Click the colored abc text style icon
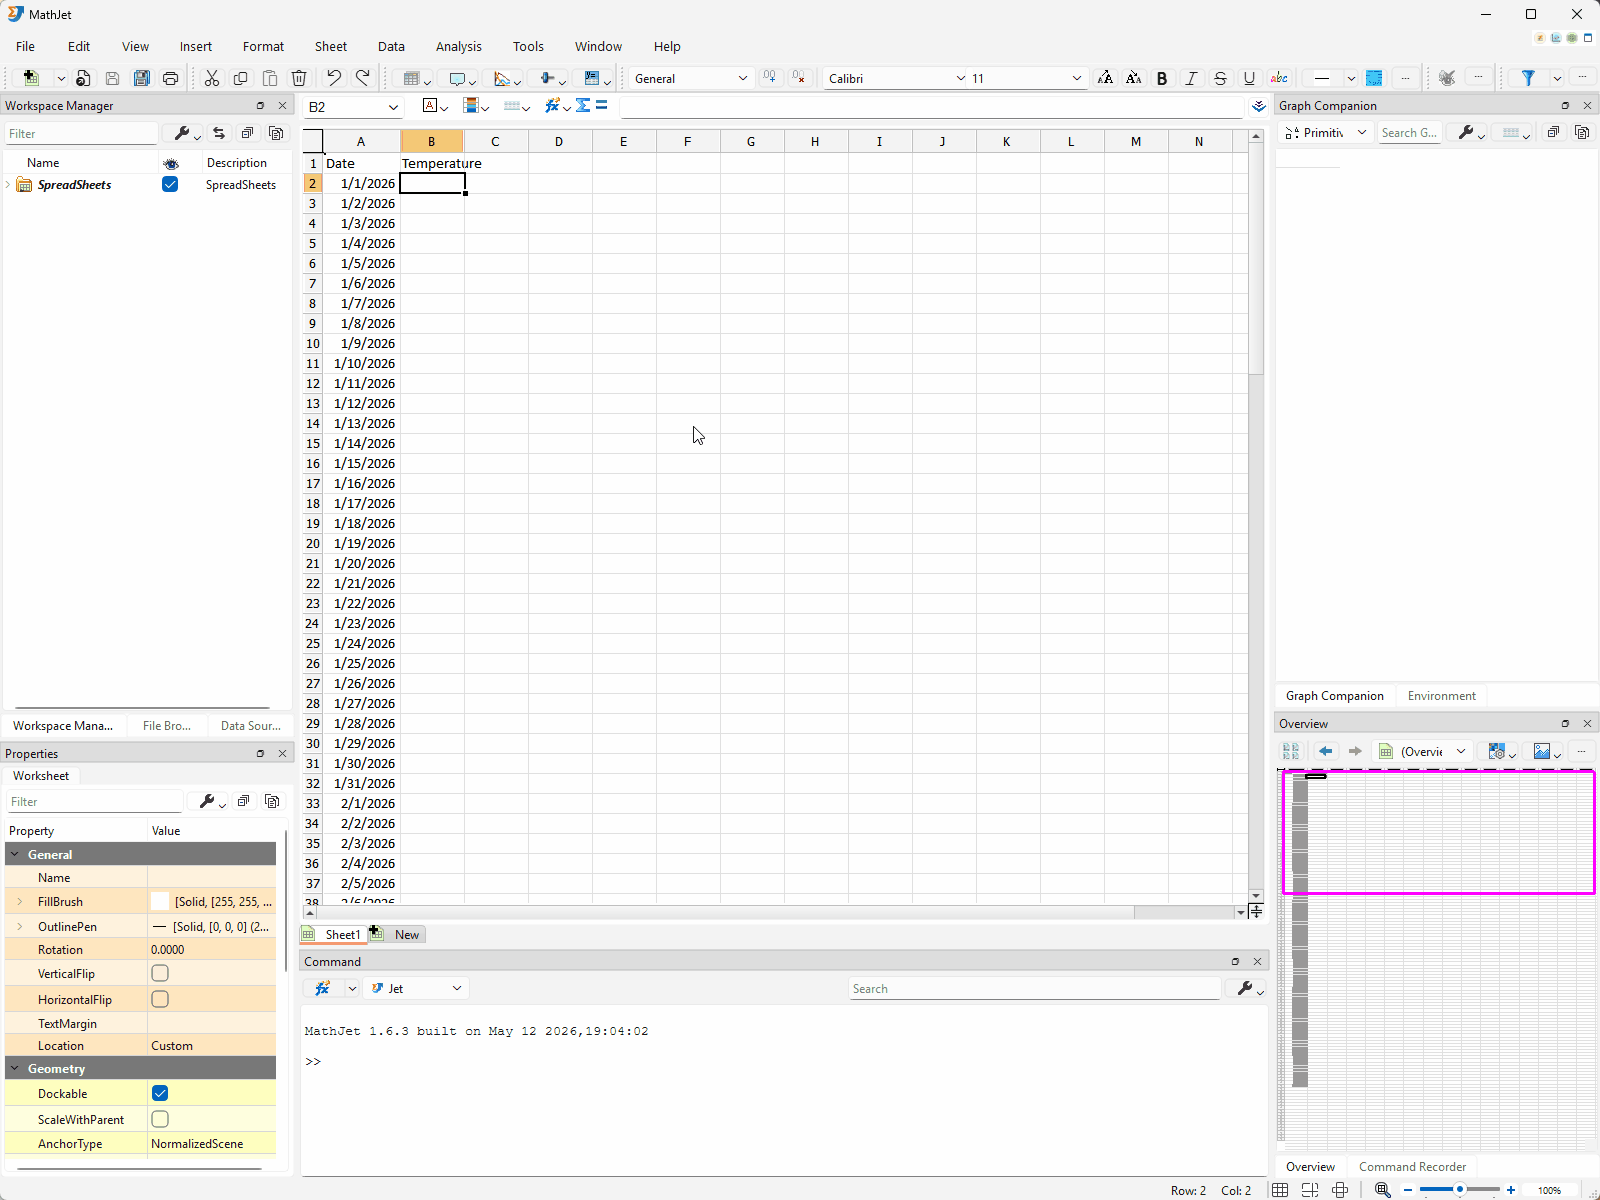Image resolution: width=1600 pixels, height=1200 pixels. point(1279,78)
